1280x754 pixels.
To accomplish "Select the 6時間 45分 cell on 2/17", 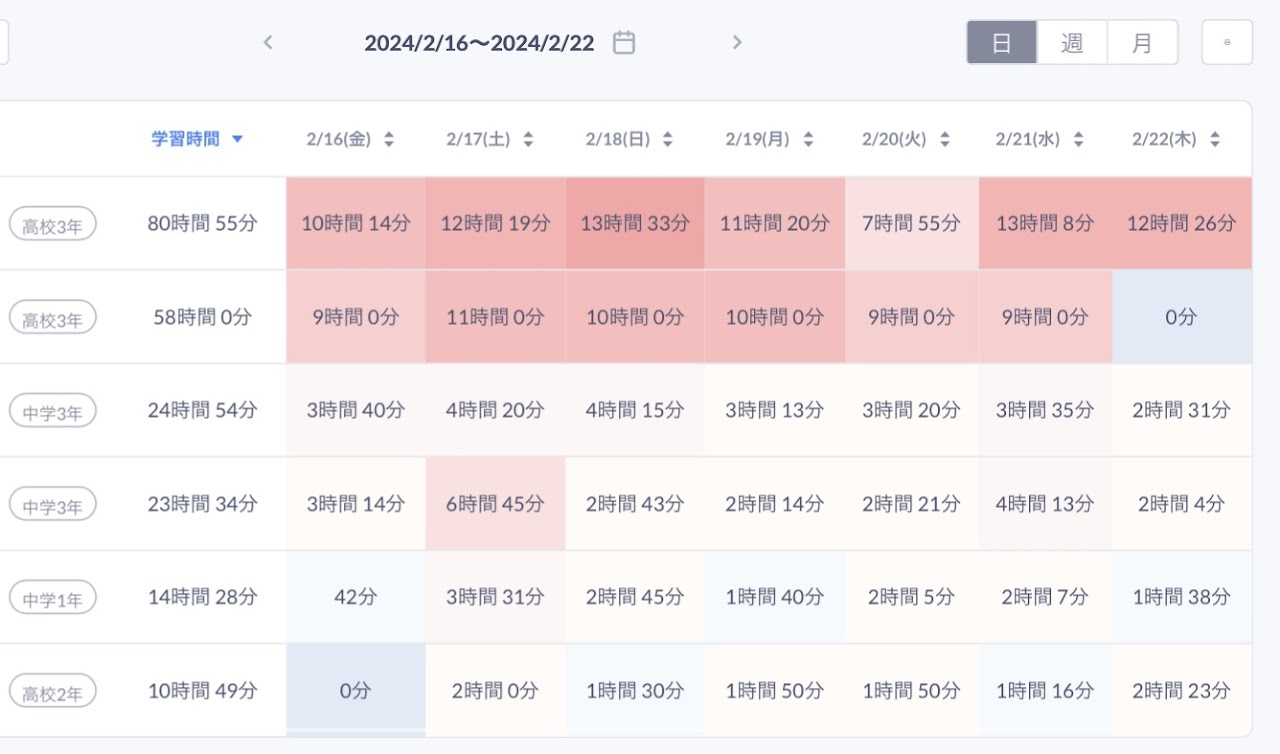I will [495, 504].
